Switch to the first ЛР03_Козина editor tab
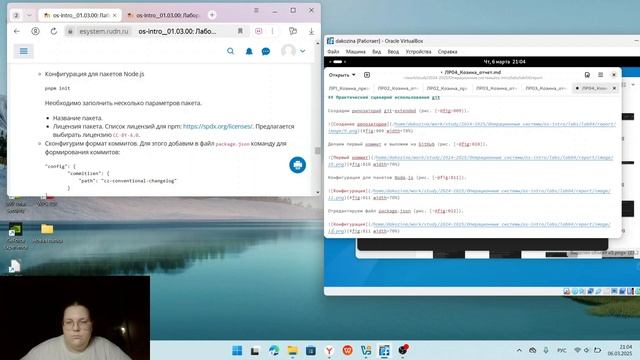The width and height of the screenshot is (640, 360). coord(496,88)
